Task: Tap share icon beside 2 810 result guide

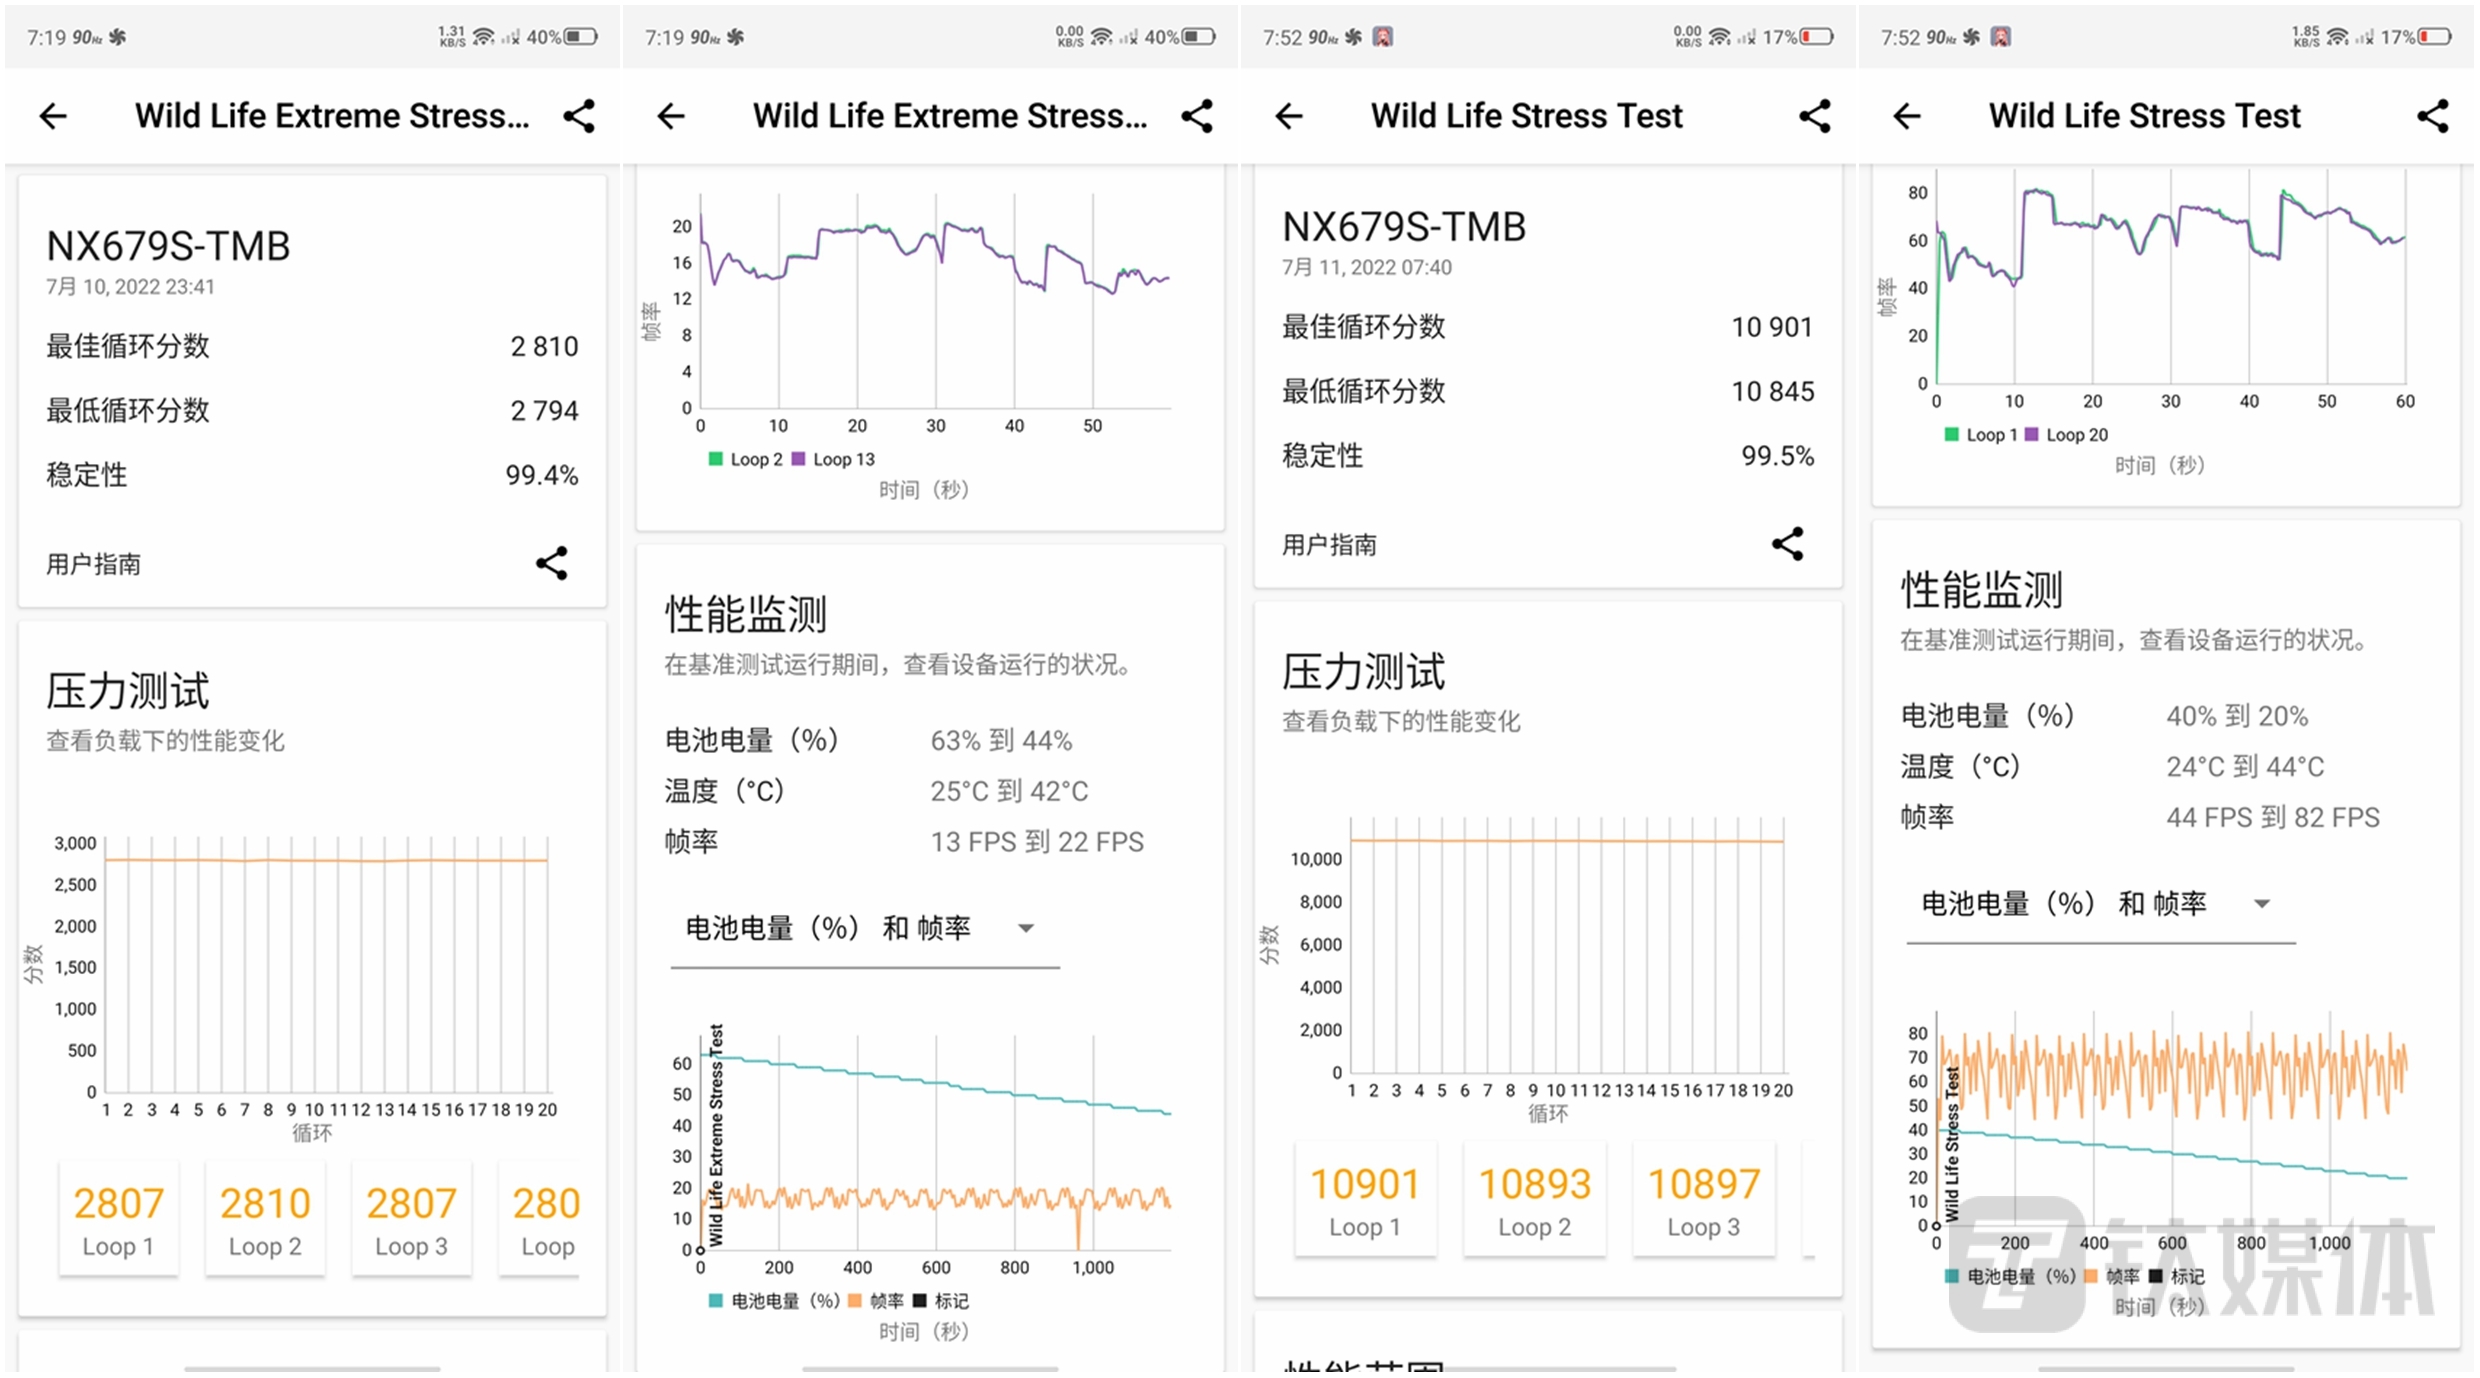Action: (551, 563)
